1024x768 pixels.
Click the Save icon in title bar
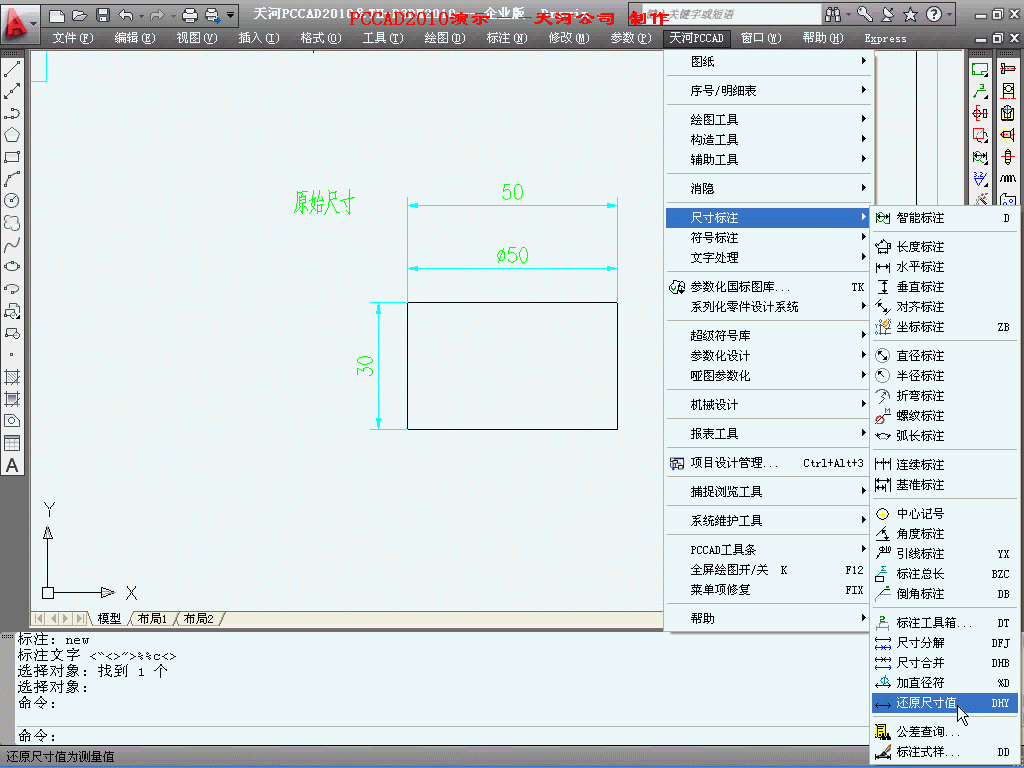coord(103,14)
